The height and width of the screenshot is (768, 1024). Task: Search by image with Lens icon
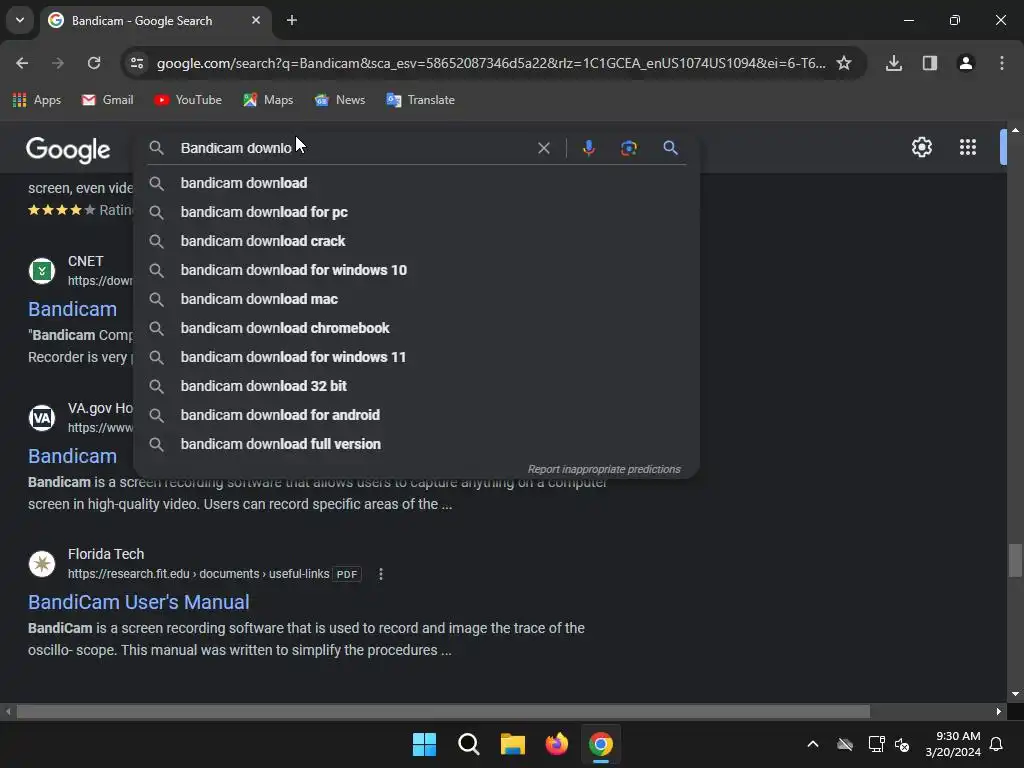tap(629, 148)
